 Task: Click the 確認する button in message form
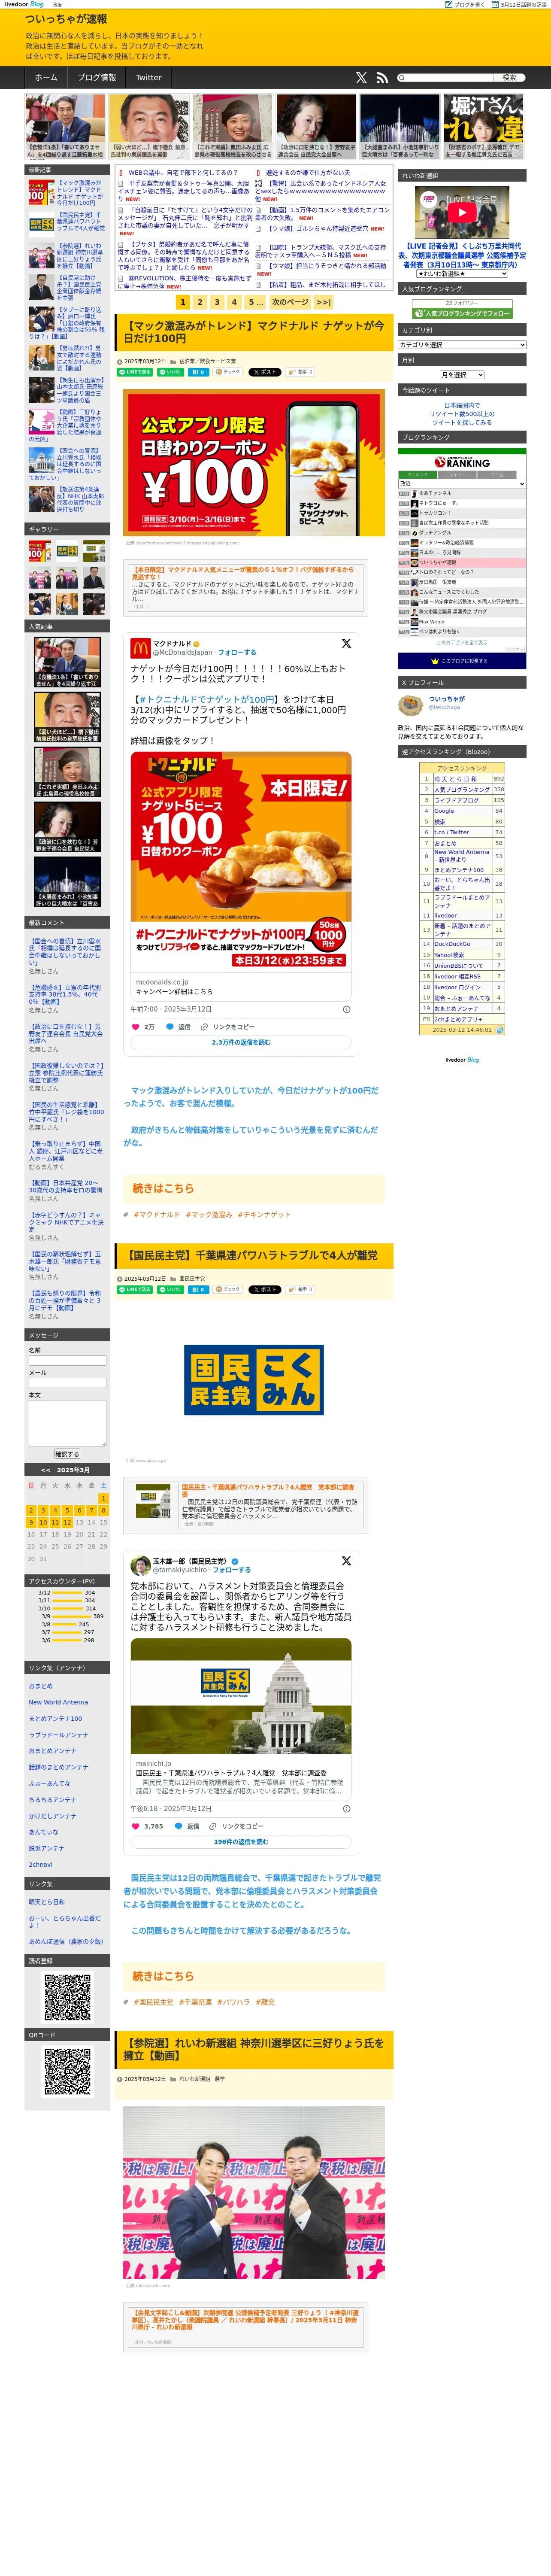coord(67,1454)
